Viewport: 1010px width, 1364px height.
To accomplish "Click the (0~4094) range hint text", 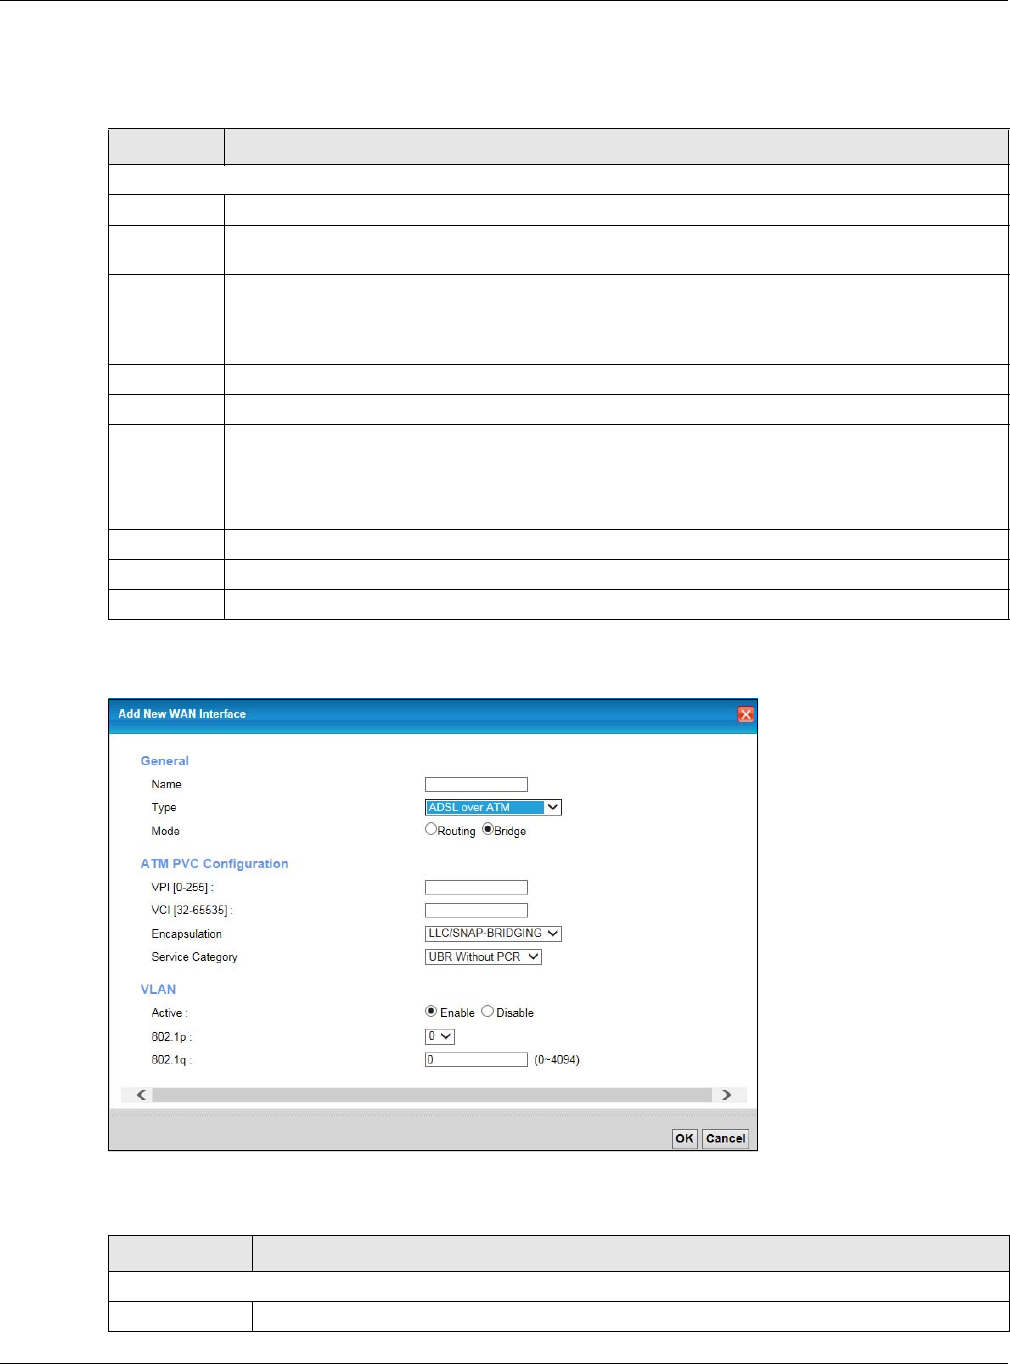I will [557, 1060].
